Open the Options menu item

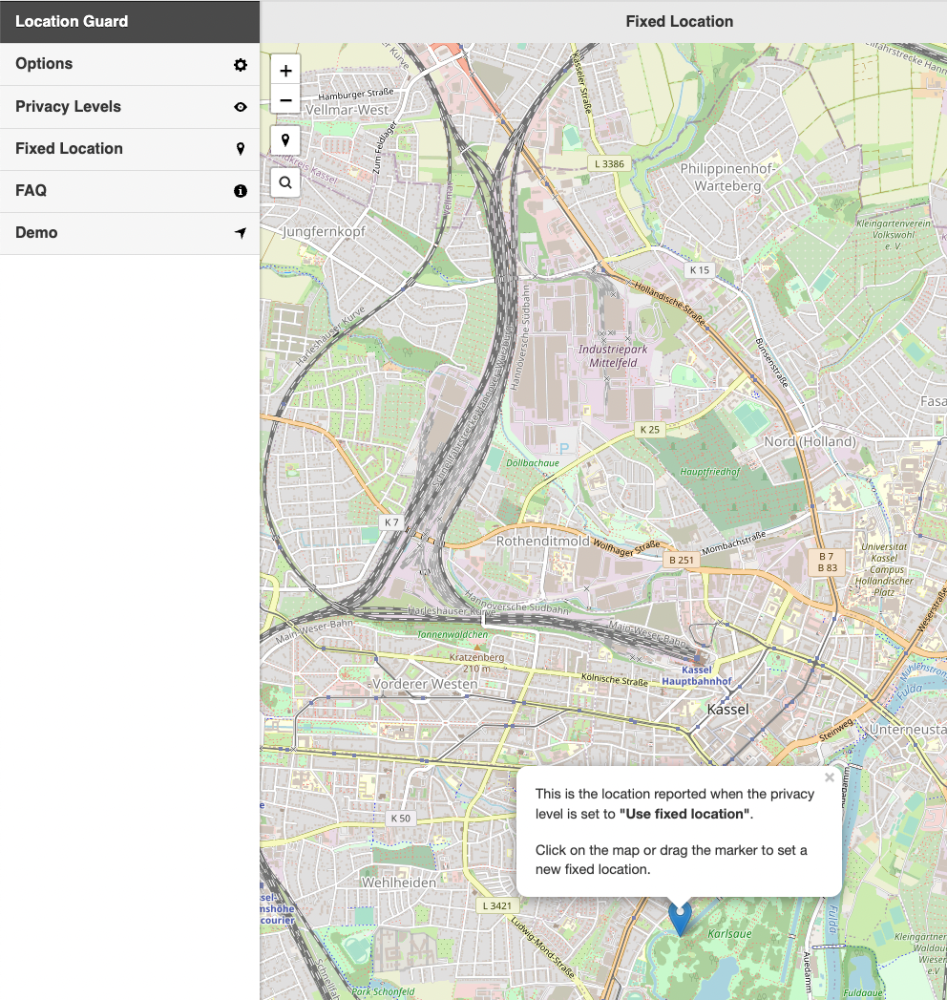(129, 64)
